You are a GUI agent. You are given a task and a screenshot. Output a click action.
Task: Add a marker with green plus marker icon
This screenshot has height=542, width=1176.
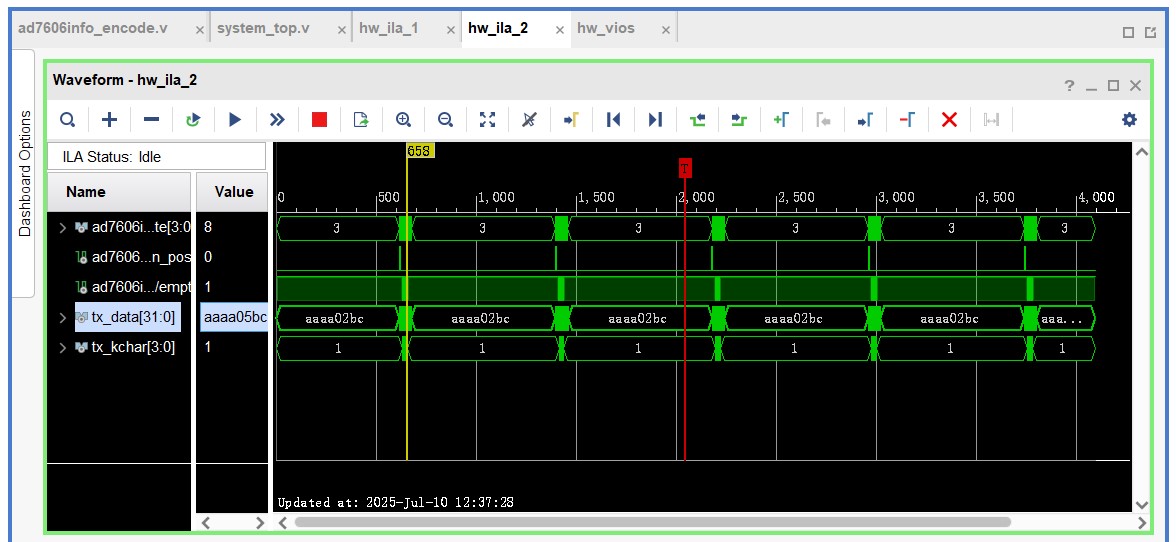(782, 119)
